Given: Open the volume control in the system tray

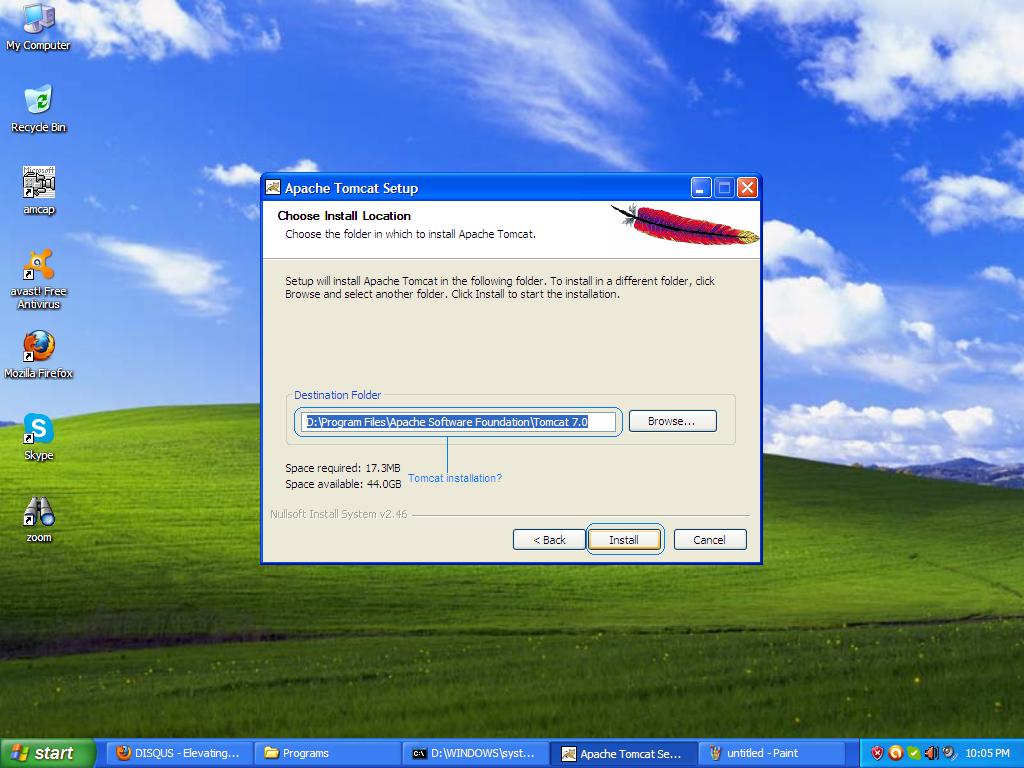Looking at the screenshot, I should [x=932, y=753].
